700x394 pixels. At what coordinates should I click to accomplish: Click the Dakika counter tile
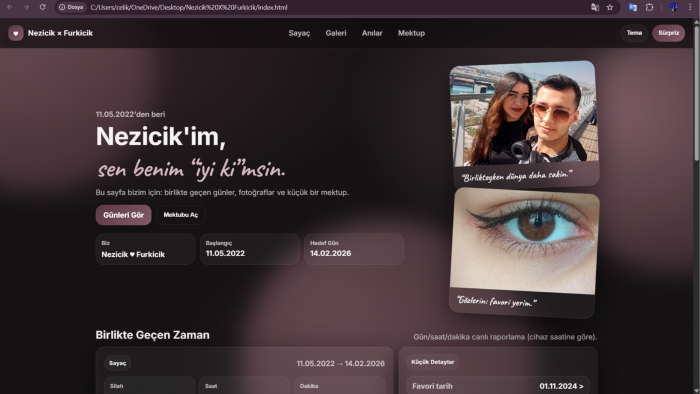[339, 386]
